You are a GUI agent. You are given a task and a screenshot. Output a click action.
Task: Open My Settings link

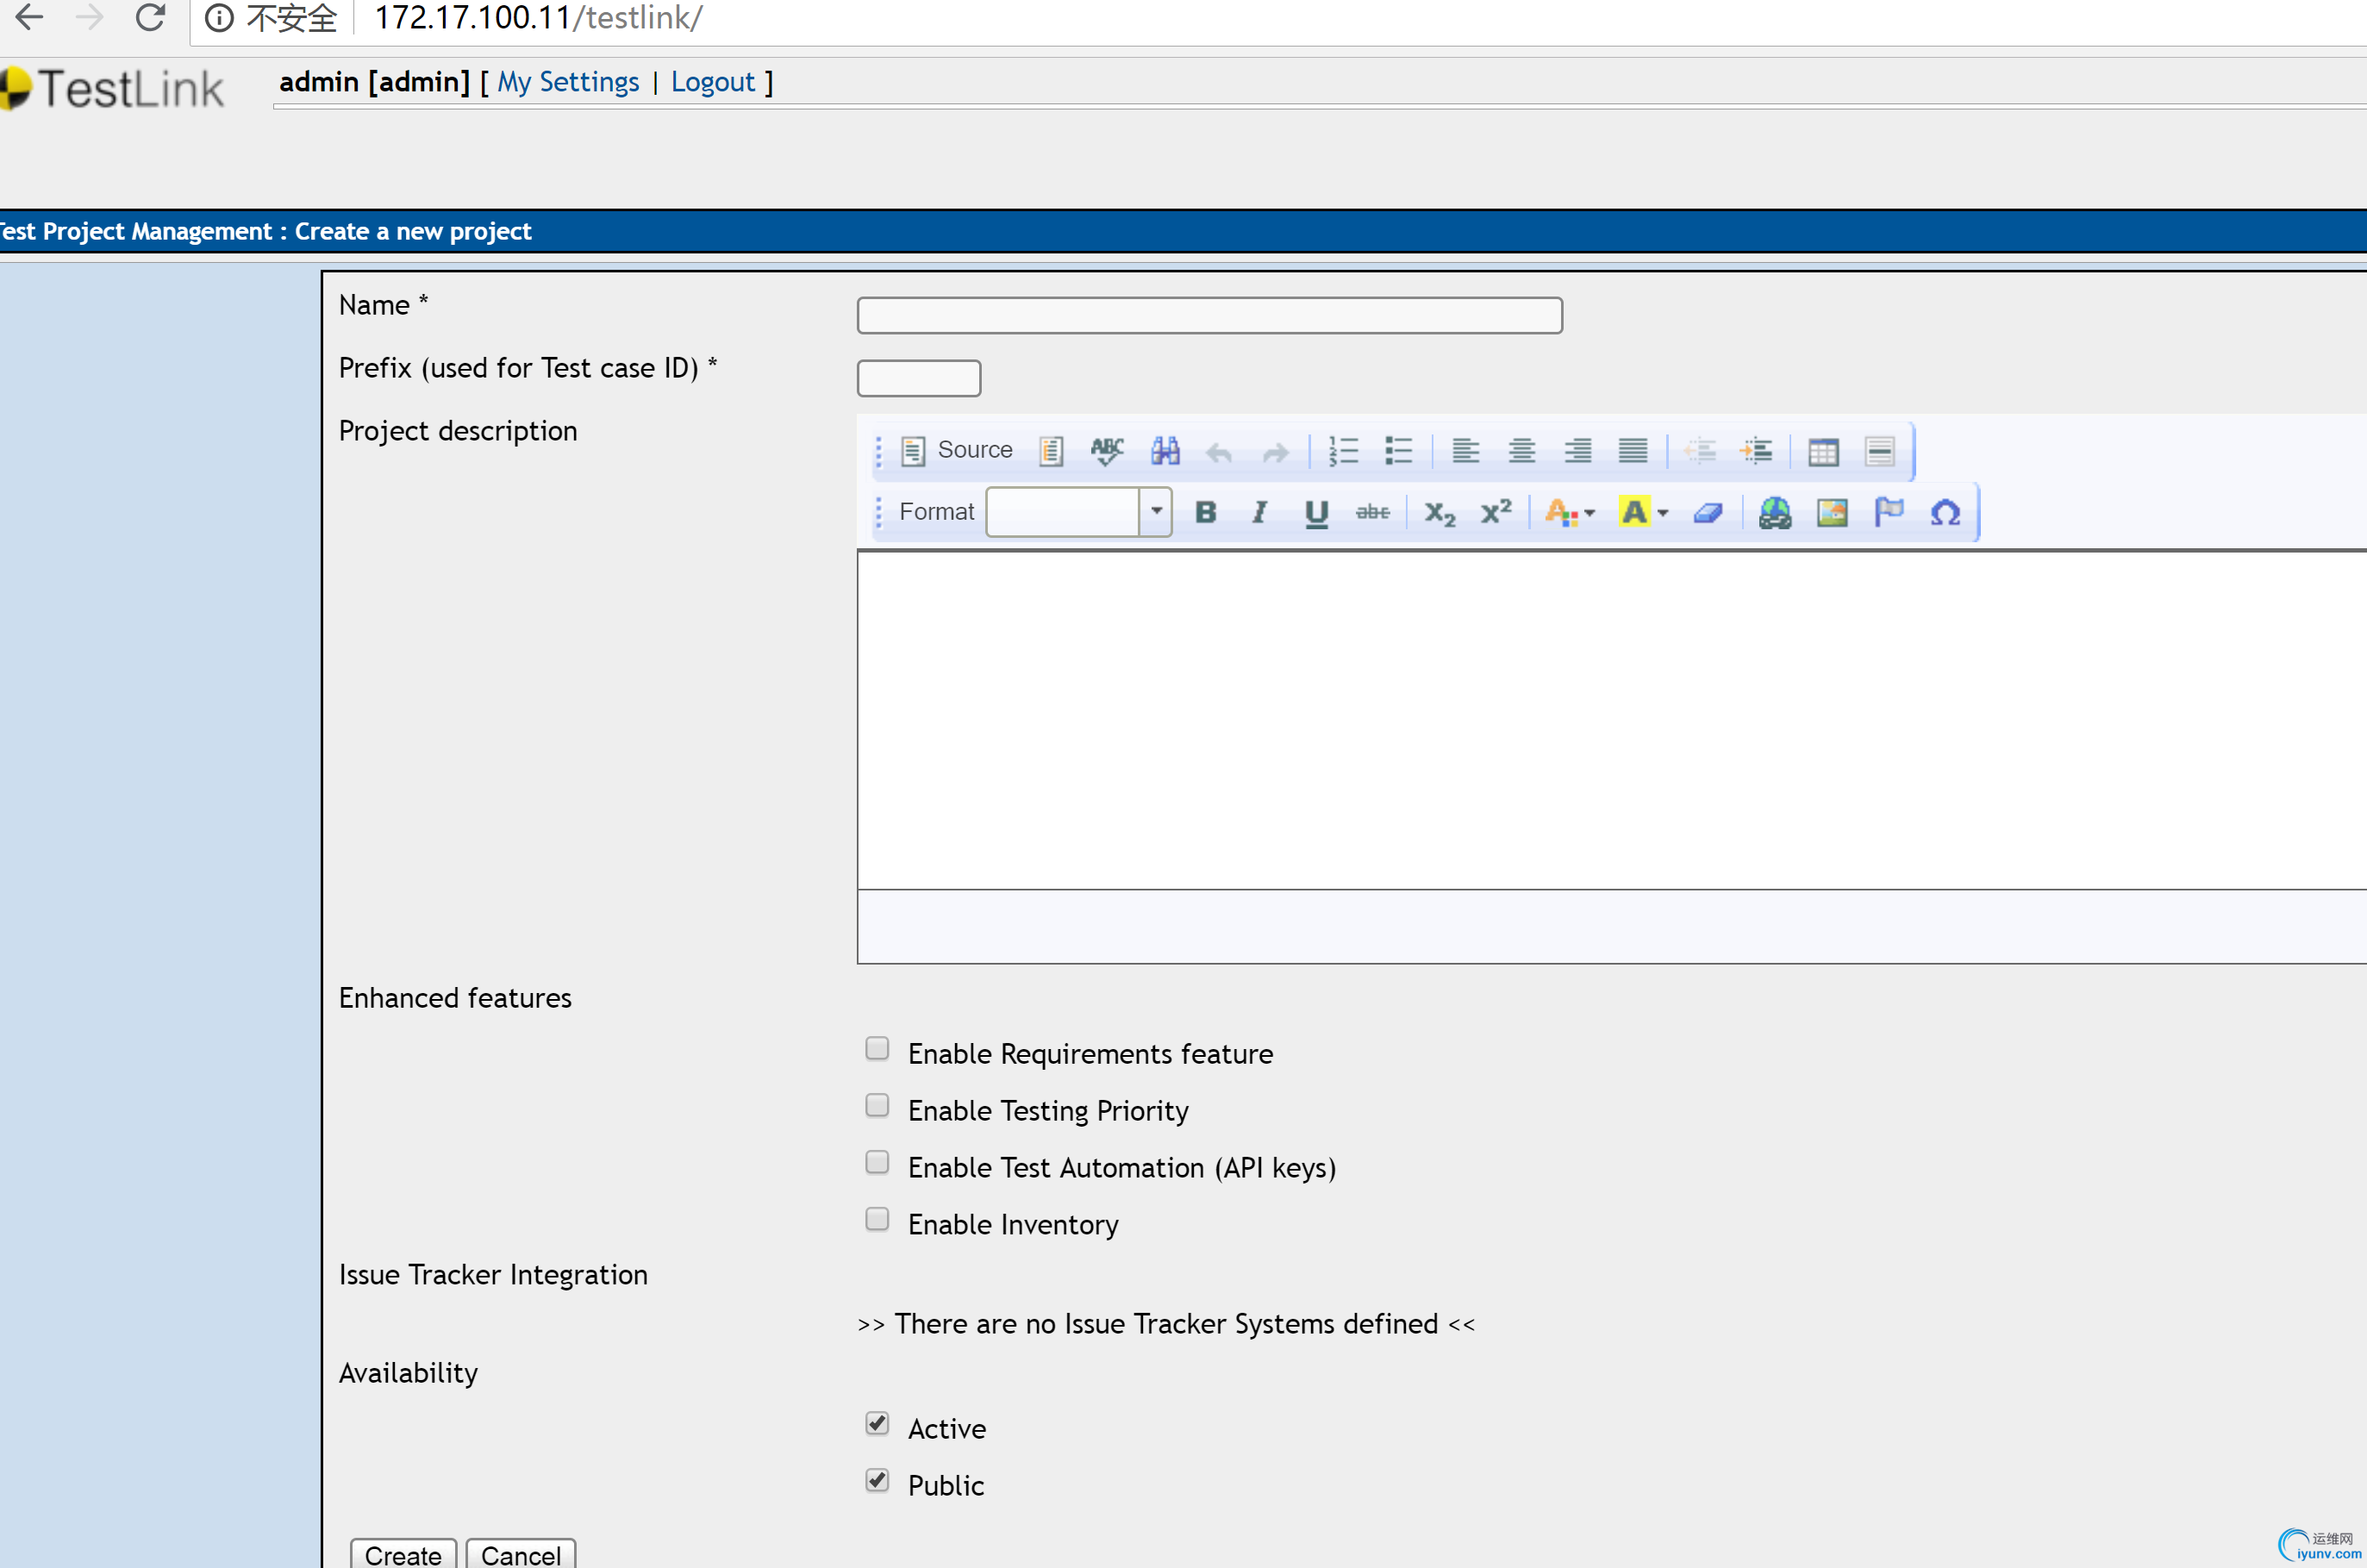pos(568,82)
